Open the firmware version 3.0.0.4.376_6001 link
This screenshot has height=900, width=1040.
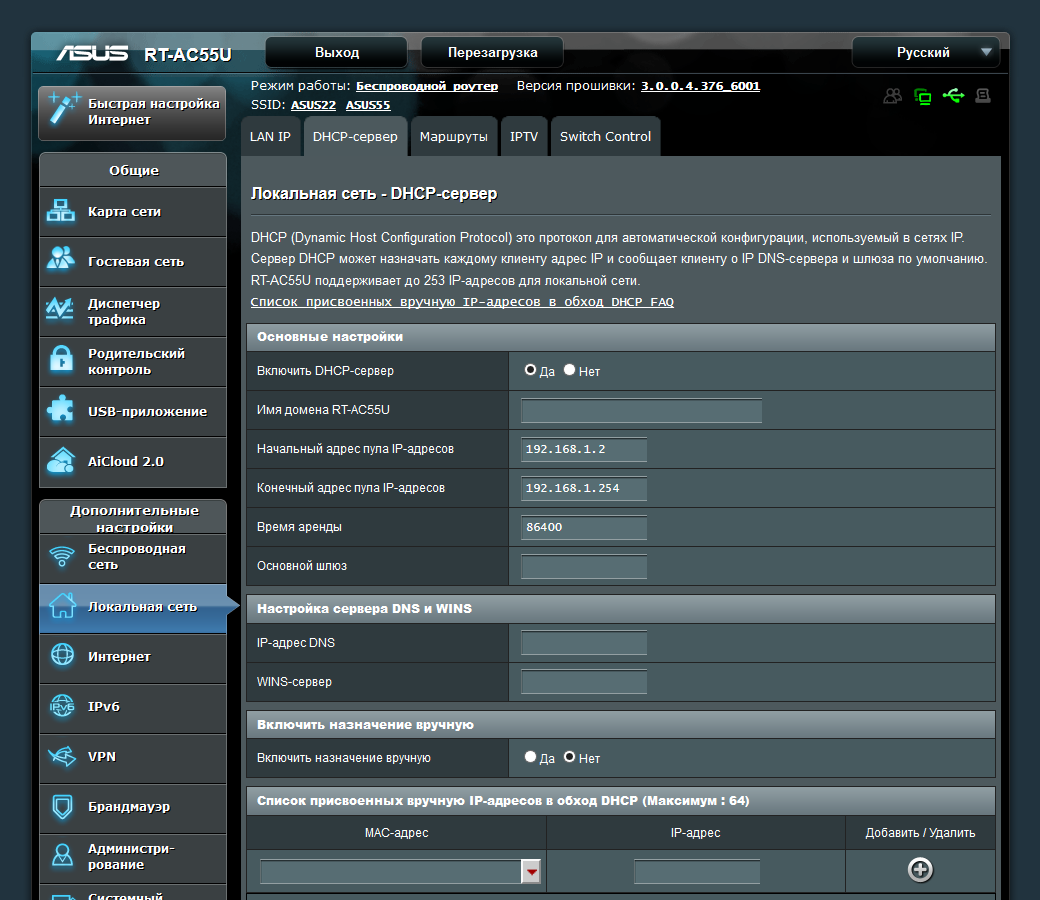point(700,86)
